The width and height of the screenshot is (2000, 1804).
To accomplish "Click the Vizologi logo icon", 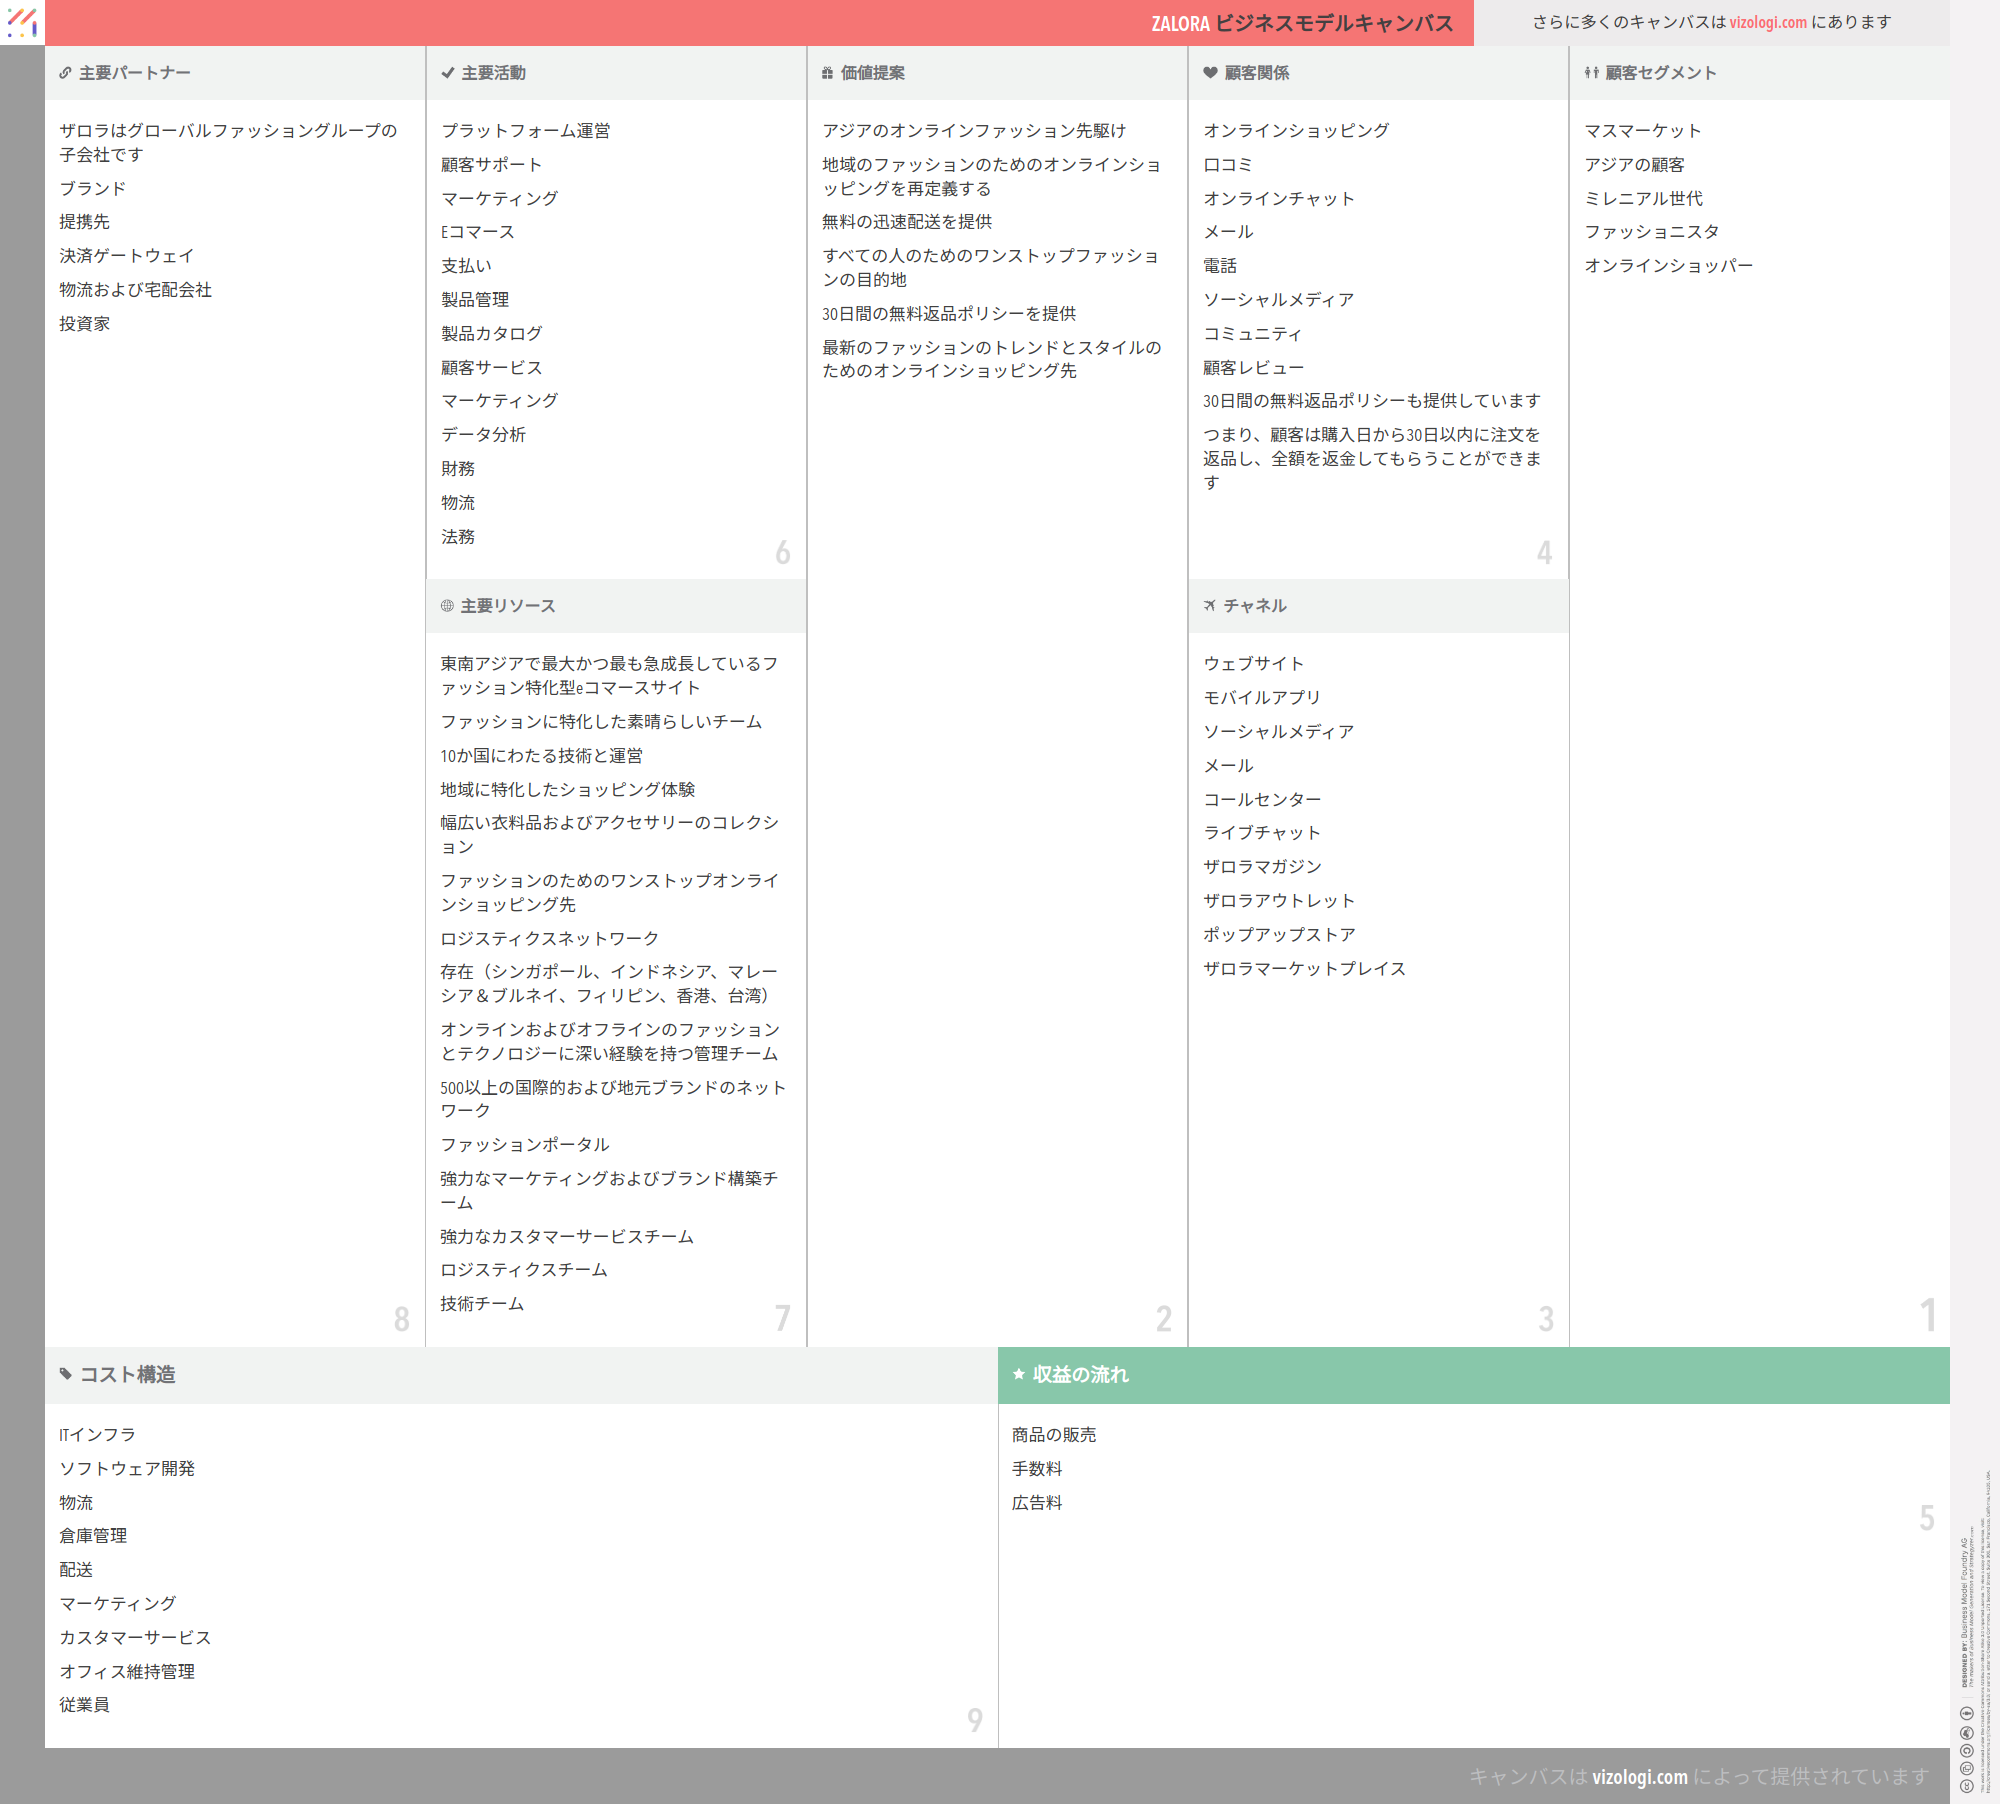I will click(x=22, y=22).
